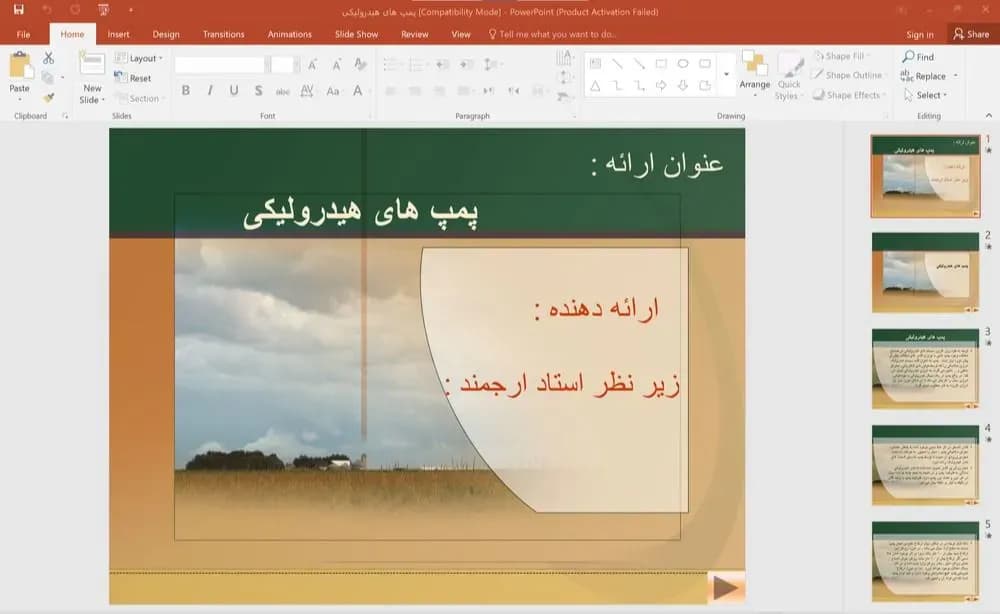The width and height of the screenshot is (1000, 614).
Task: Toggle Italic formatting
Action: point(210,91)
